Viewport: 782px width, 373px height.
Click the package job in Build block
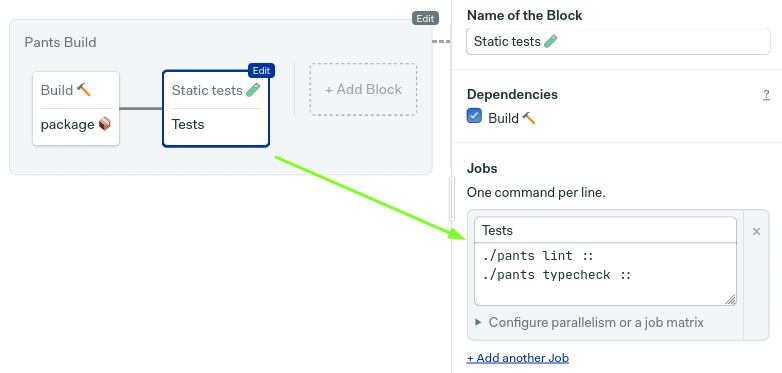(76, 124)
